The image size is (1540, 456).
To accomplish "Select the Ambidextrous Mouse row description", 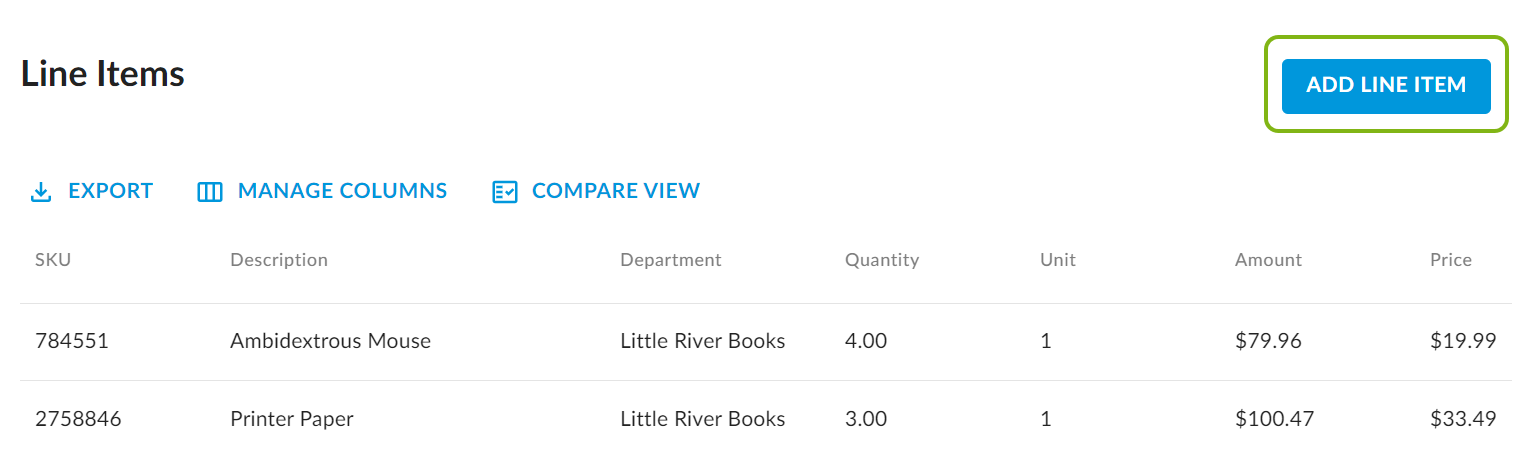I will click(x=330, y=341).
